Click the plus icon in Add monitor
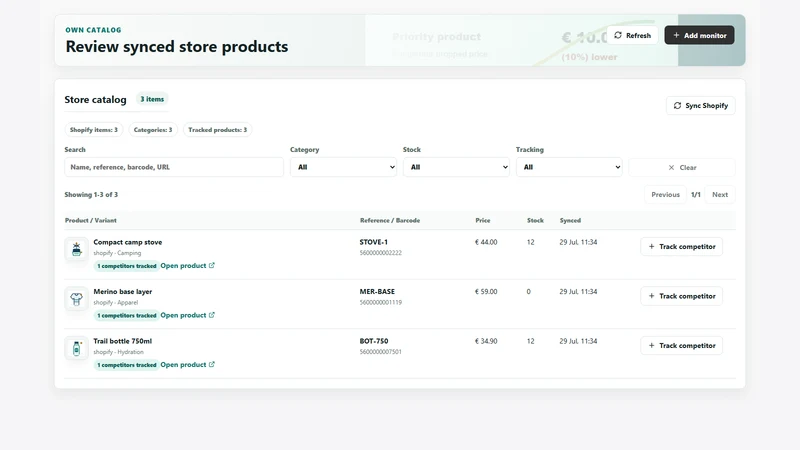Screen dimensions: 800x450 tap(676, 35)
